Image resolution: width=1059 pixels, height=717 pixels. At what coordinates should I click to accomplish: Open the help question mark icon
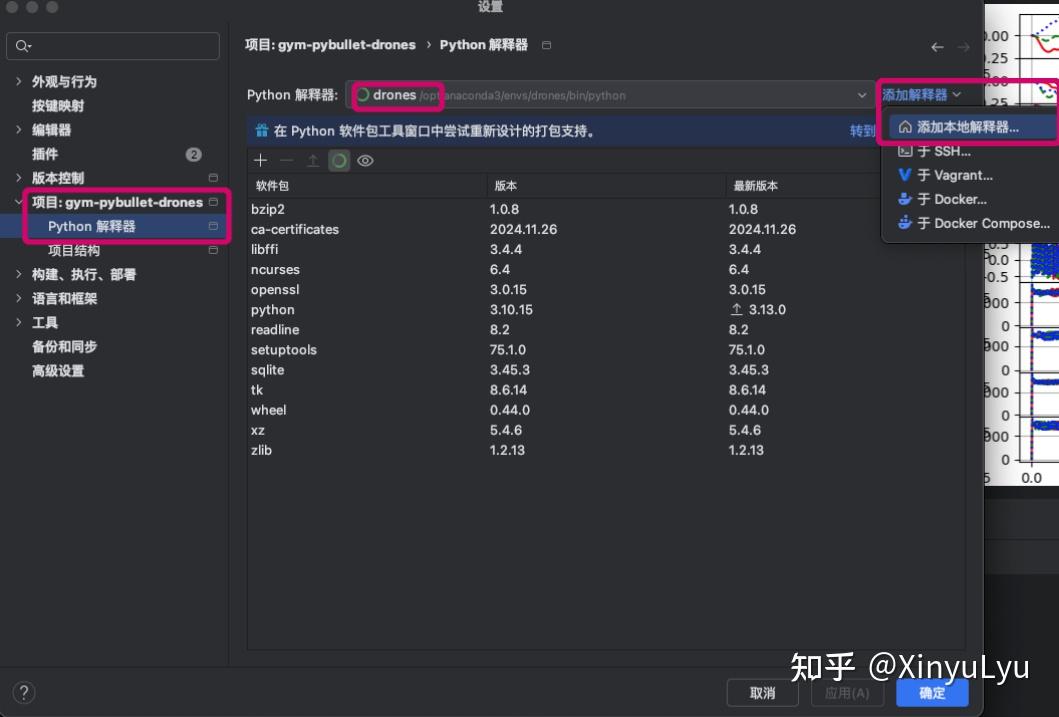click(x=23, y=692)
